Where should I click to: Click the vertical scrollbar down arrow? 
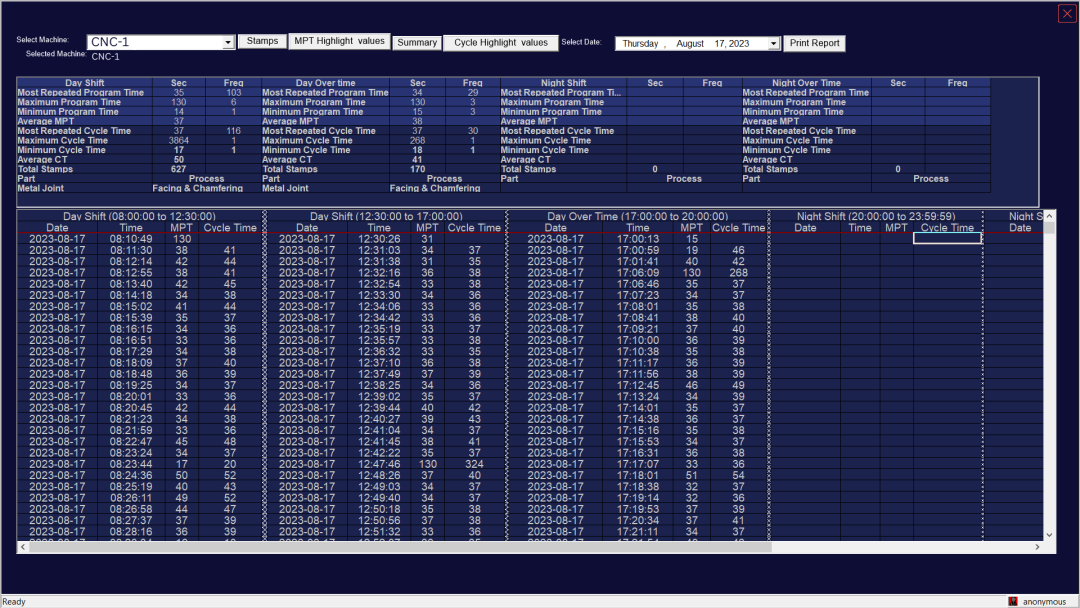pyautogui.click(x=1049, y=535)
